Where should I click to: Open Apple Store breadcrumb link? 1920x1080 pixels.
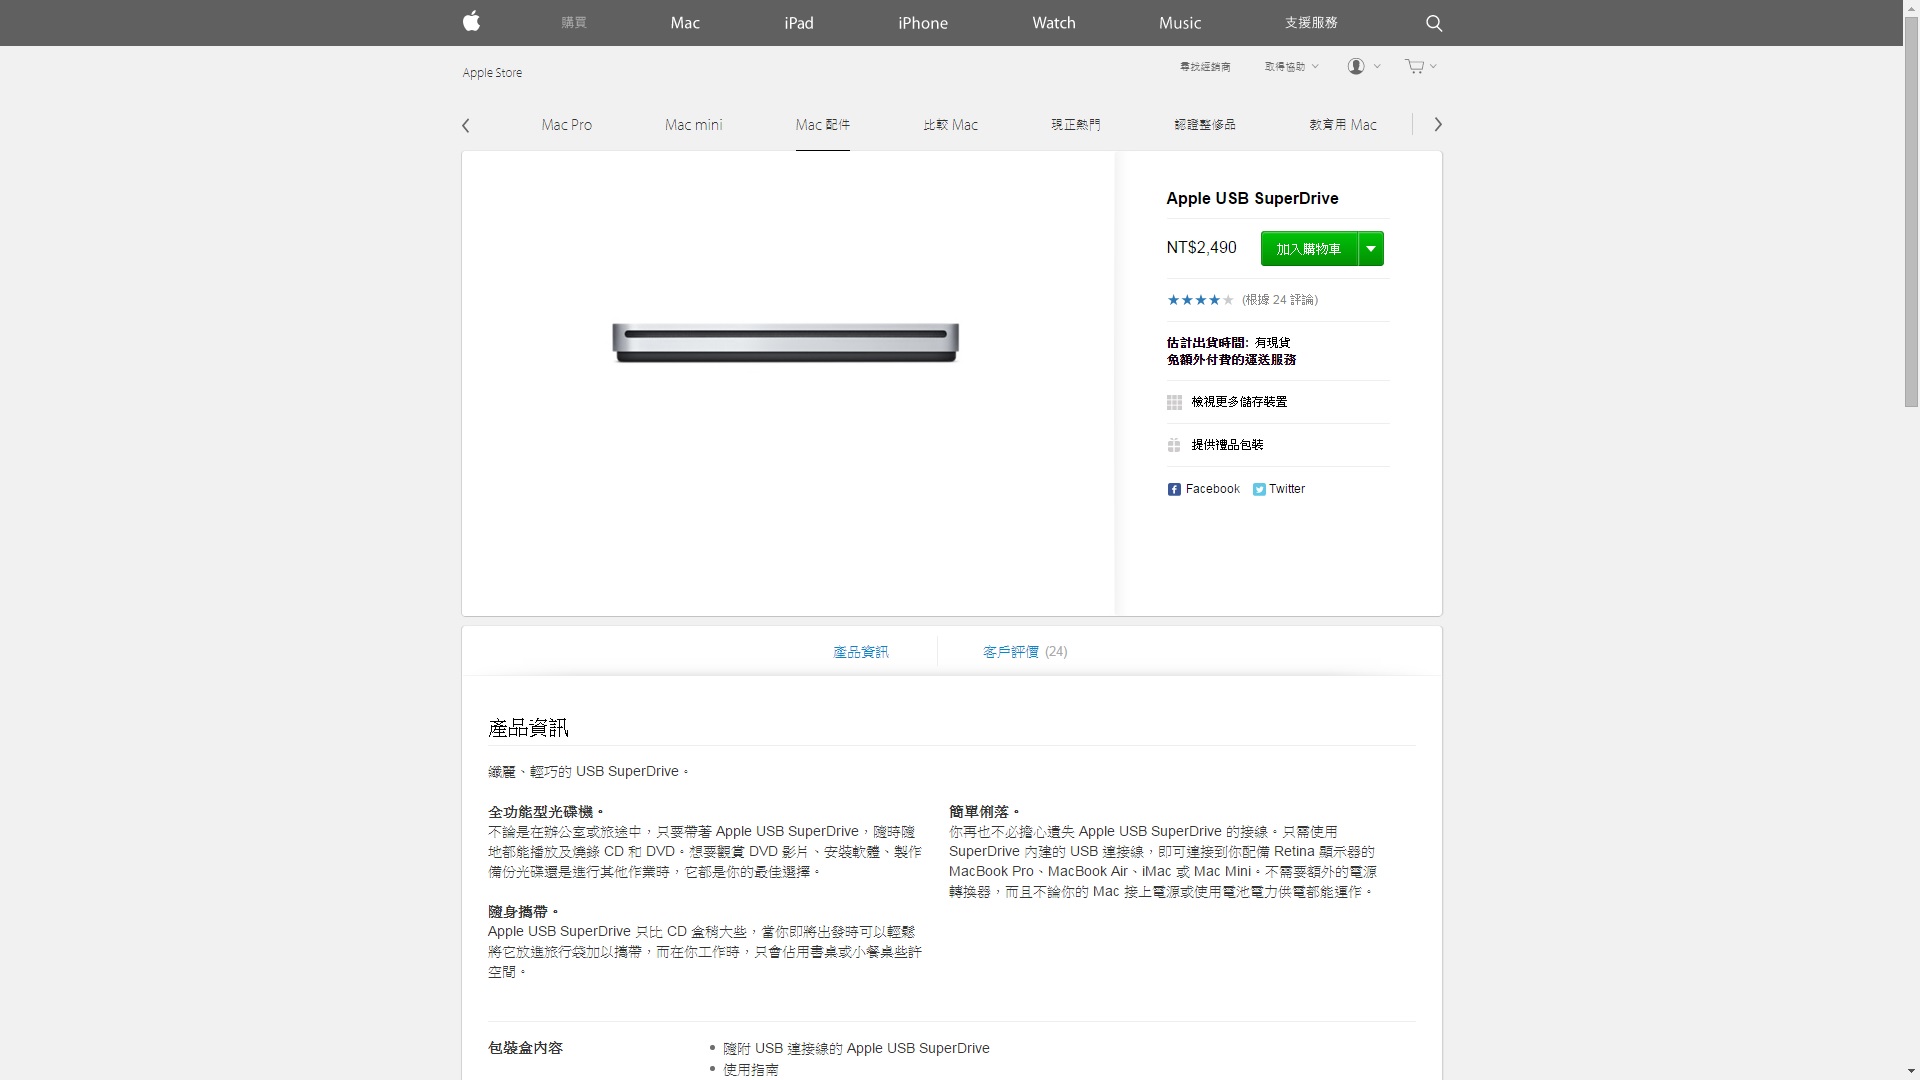coord(492,73)
